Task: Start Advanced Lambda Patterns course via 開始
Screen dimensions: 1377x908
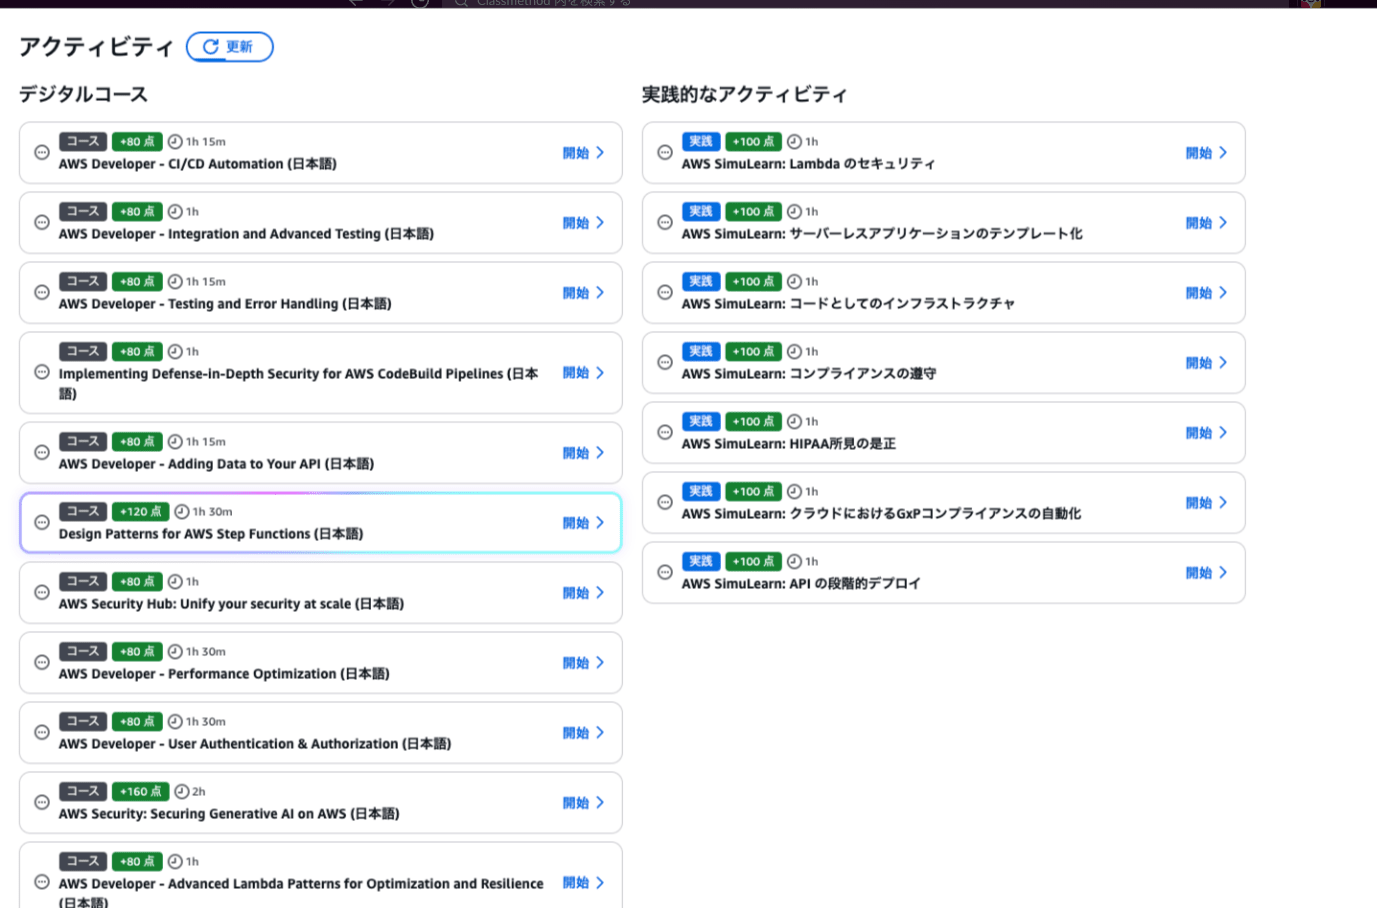Action: [x=584, y=883]
